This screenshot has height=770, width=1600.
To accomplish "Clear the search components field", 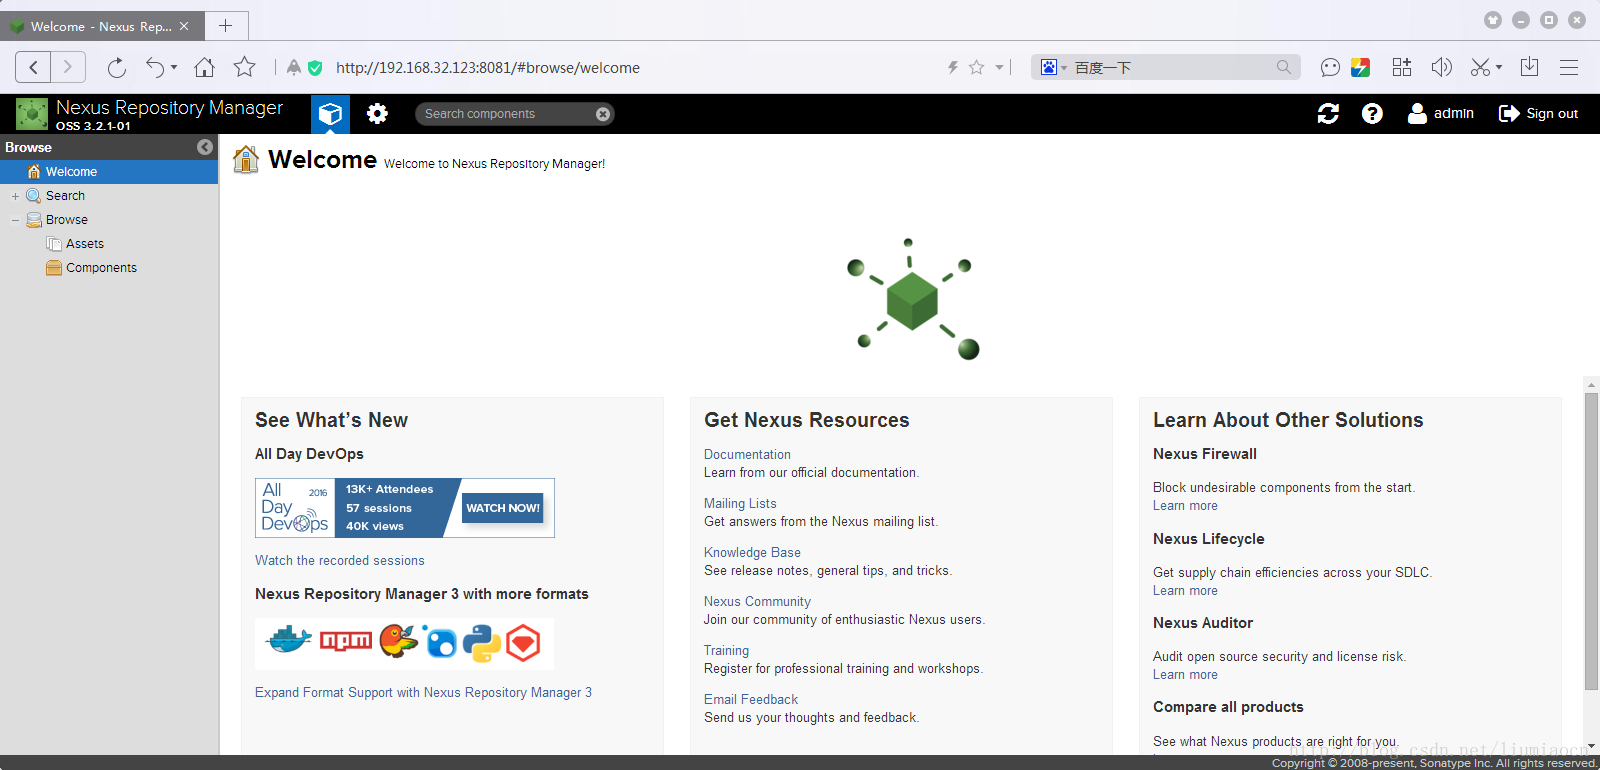I will pyautogui.click(x=603, y=114).
